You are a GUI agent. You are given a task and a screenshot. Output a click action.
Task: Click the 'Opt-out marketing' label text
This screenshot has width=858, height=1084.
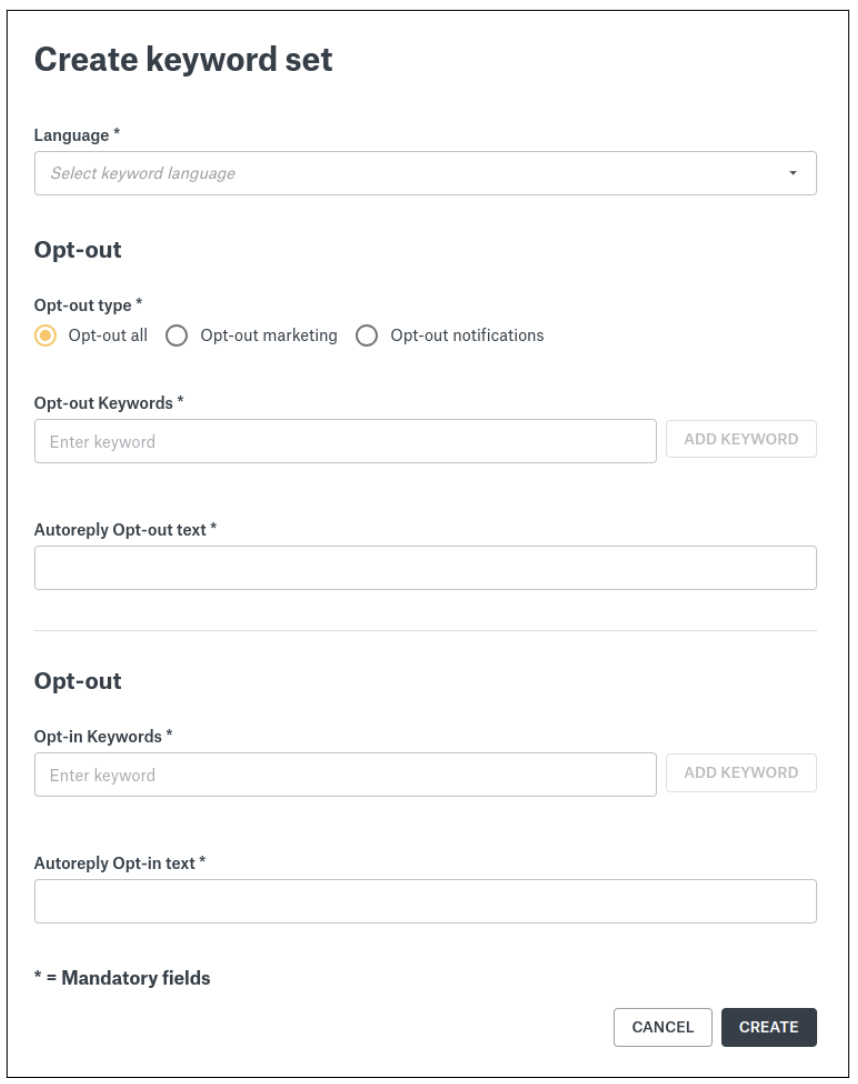[269, 336]
